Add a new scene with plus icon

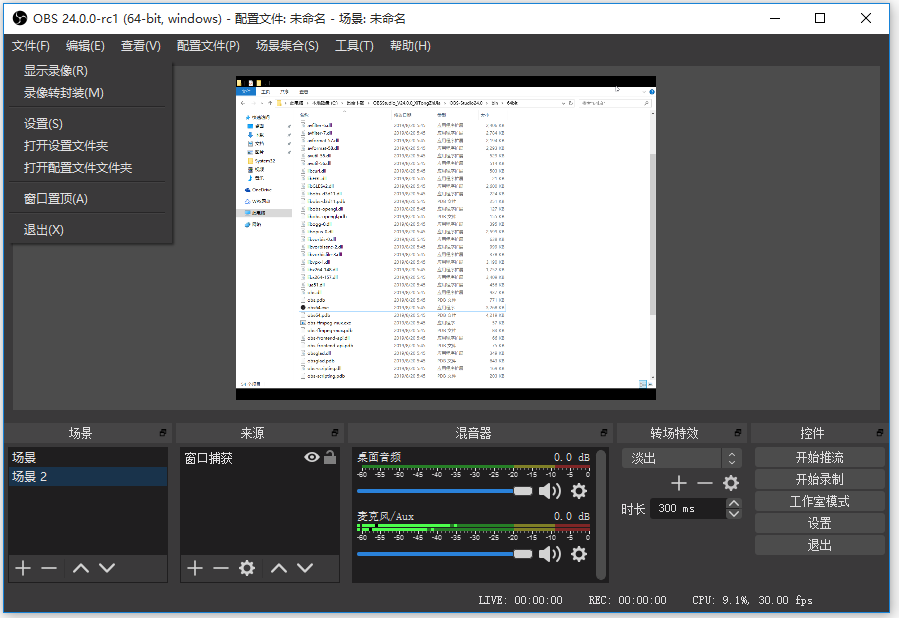22,568
